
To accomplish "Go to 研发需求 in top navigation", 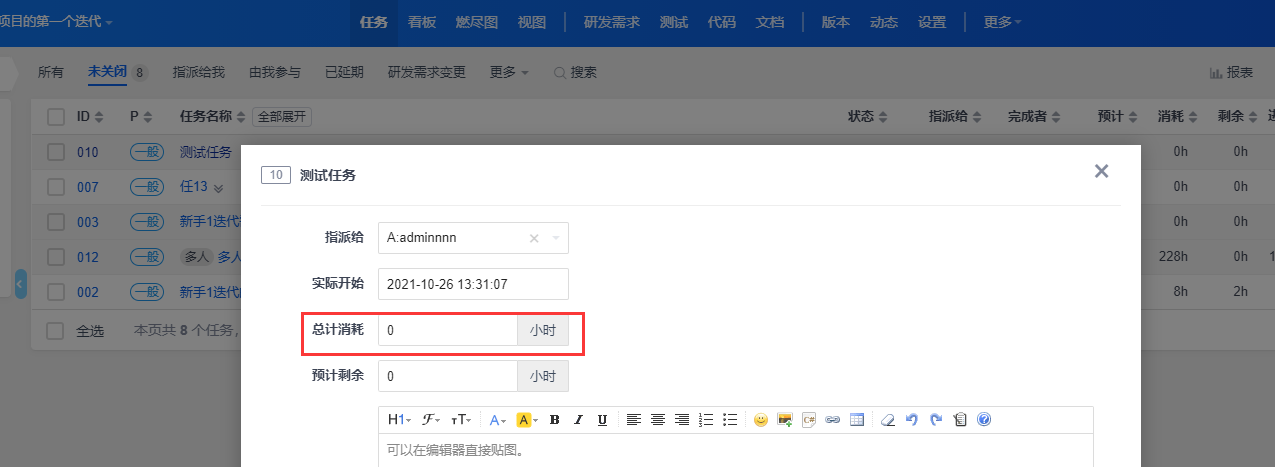I will point(612,22).
